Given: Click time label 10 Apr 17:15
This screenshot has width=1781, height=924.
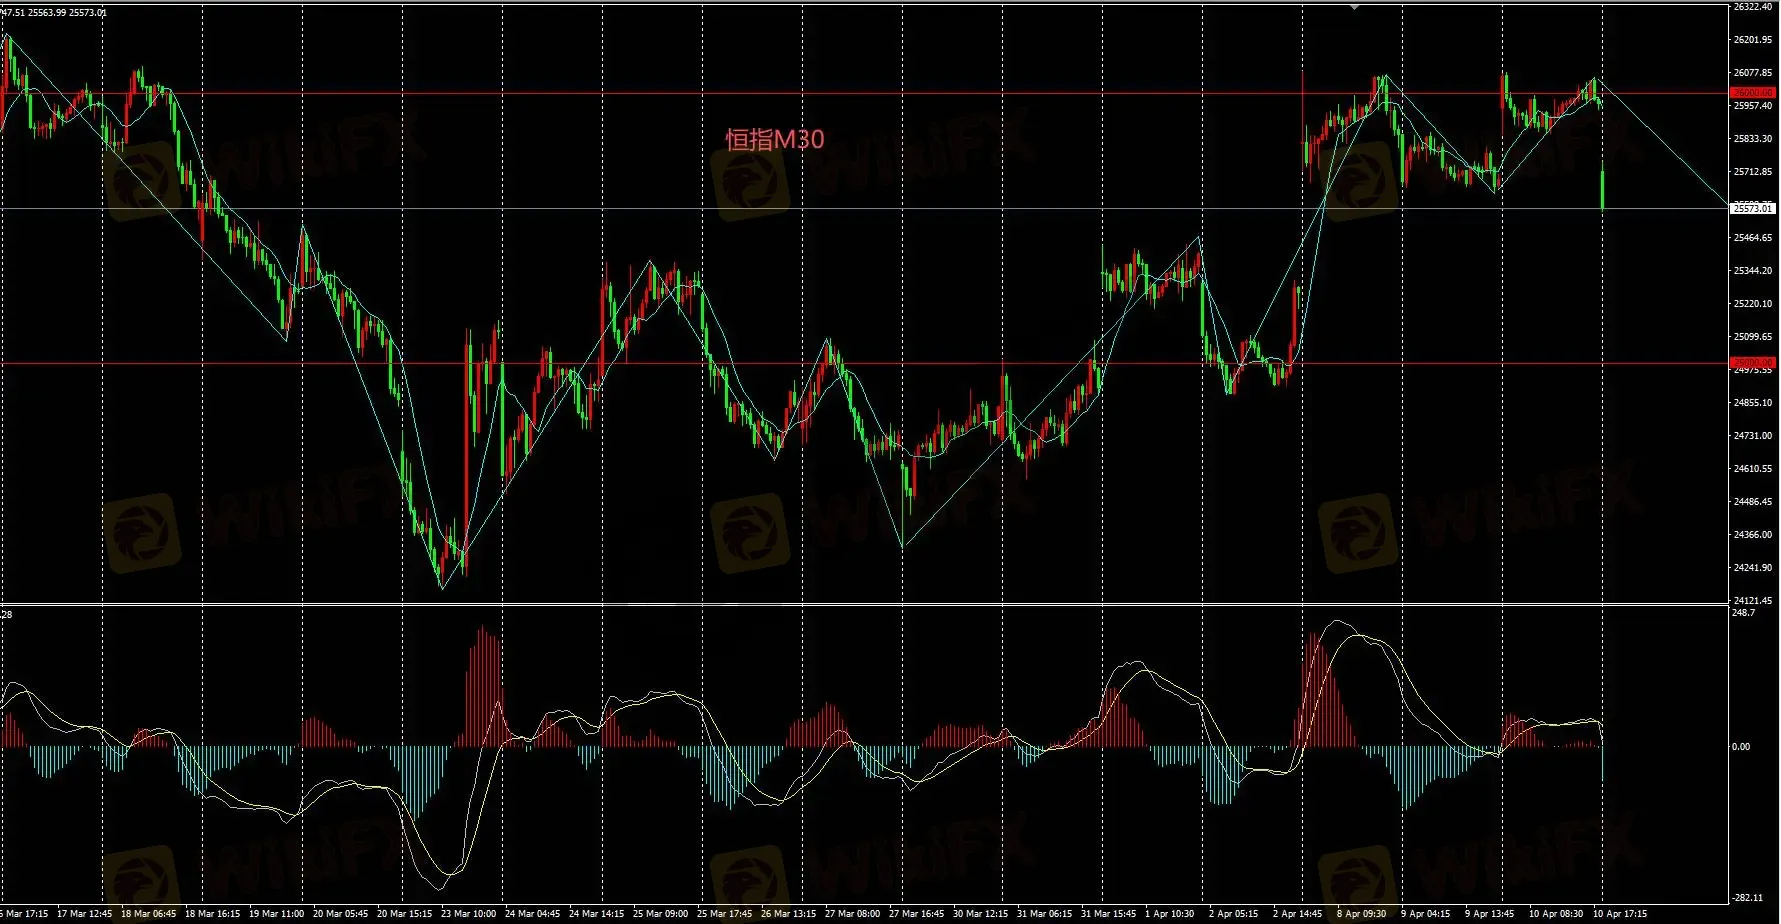Looking at the screenshot, I should click(x=1620, y=914).
